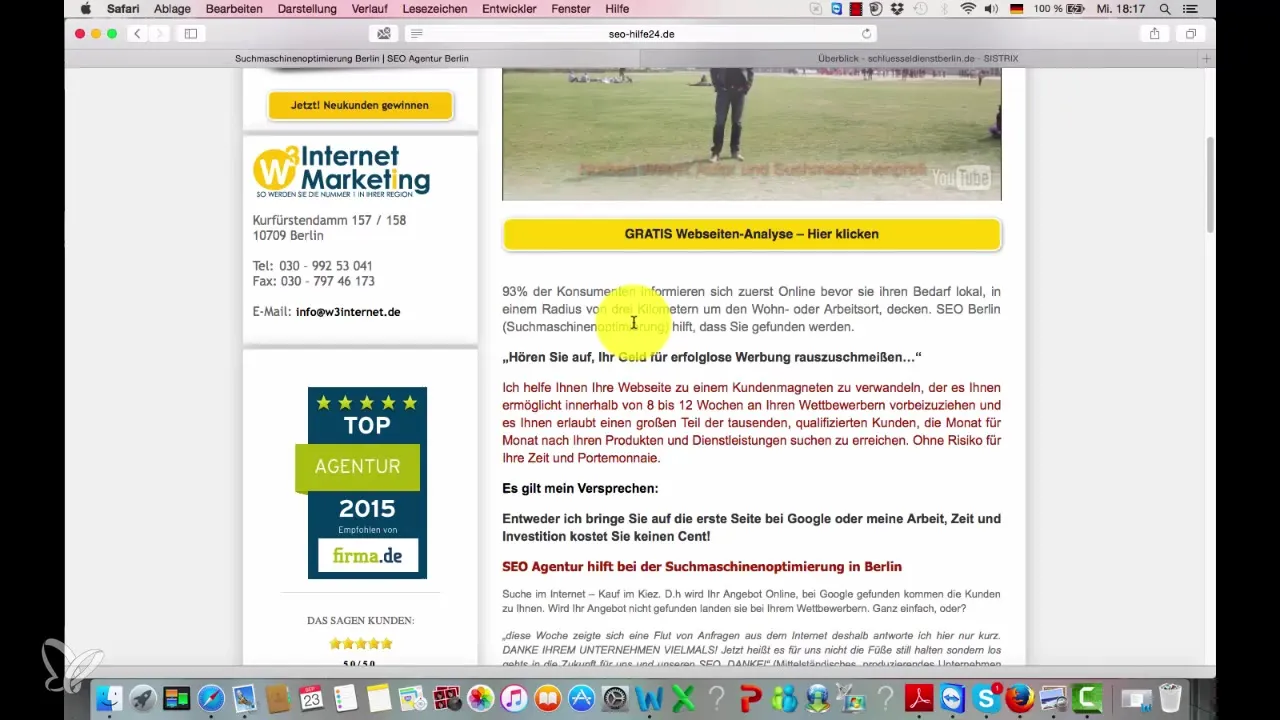Click heading 'SEO Agentur hilft bei der Suchmaschinenoptimierung in Berlin'

point(702,567)
